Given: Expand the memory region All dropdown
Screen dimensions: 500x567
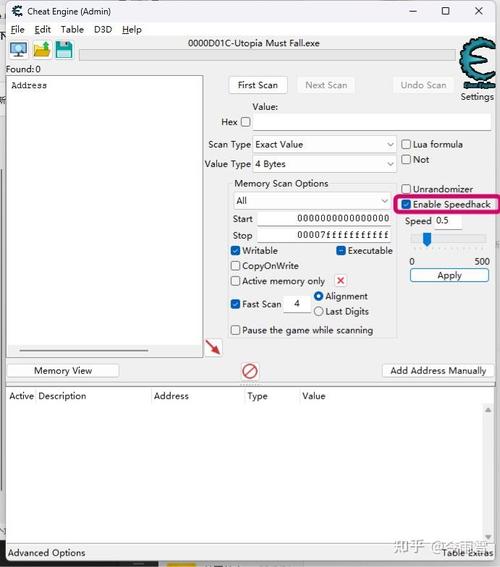Looking at the screenshot, I should [x=312, y=201].
